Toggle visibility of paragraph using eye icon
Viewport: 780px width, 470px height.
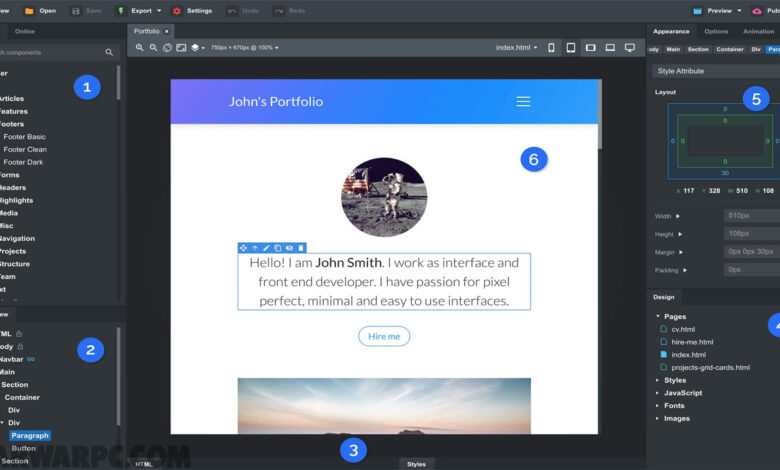290,248
